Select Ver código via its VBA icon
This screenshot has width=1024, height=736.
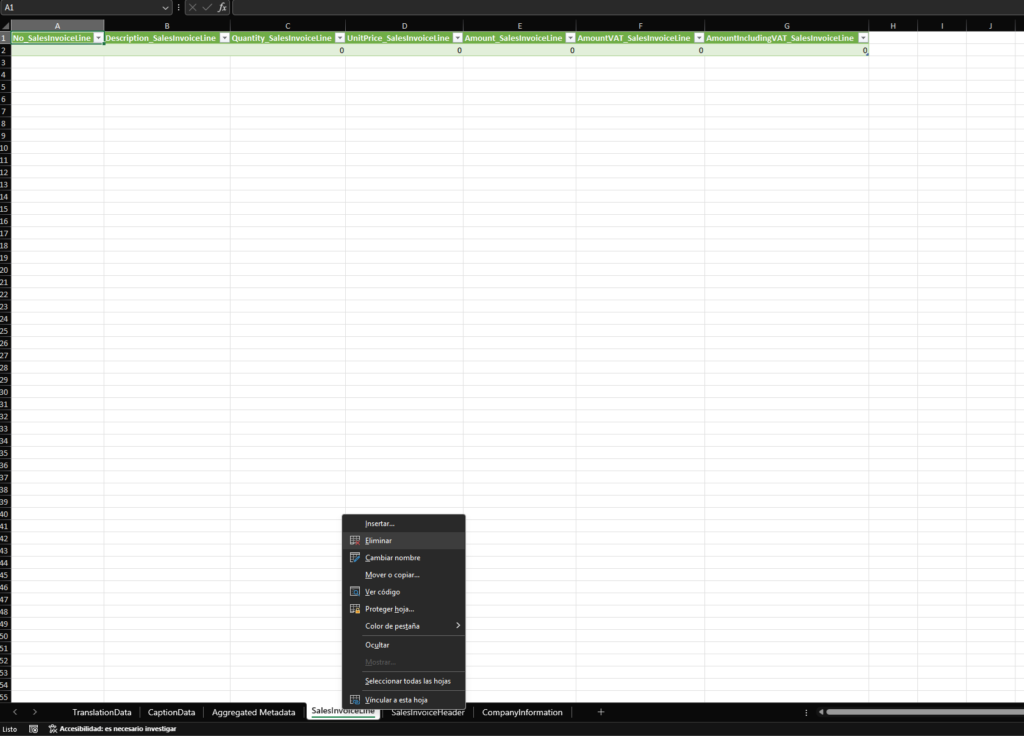click(355, 591)
